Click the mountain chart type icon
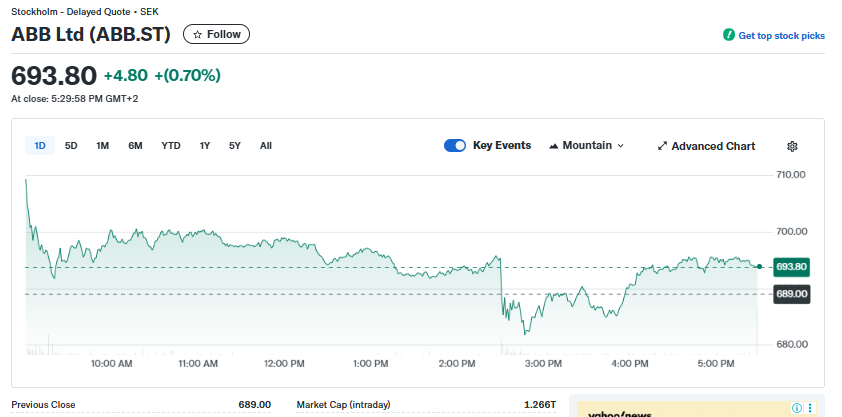The image size is (842, 417). (x=554, y=146)
